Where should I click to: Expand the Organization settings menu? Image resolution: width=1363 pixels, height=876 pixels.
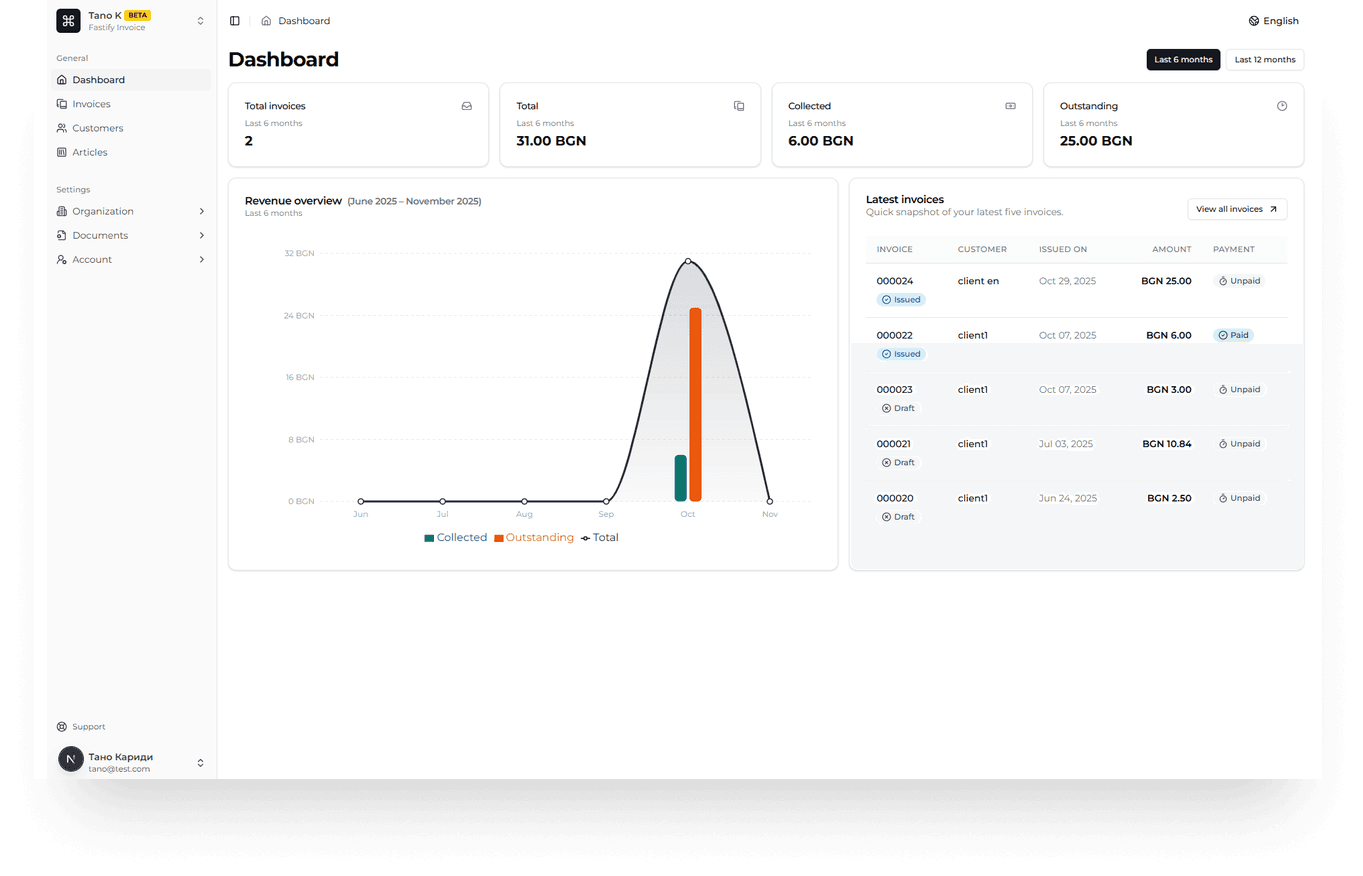coord(131,212)
